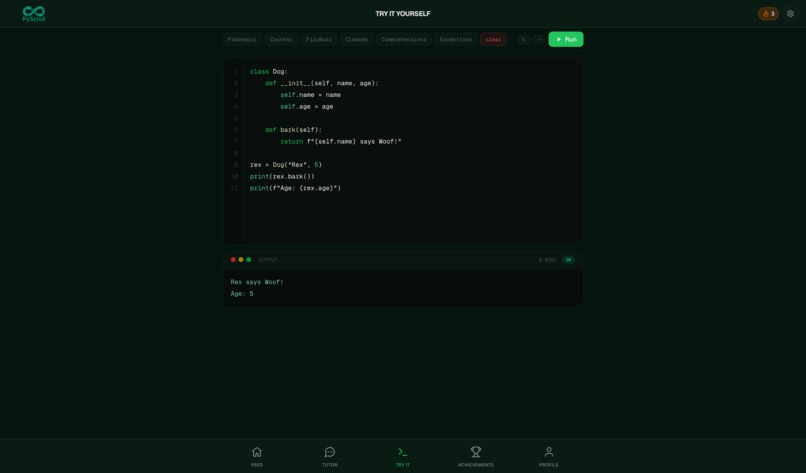This screenshot has width=806, height=473.
Task: Select the Try It terminal tab
Action: 403,456
